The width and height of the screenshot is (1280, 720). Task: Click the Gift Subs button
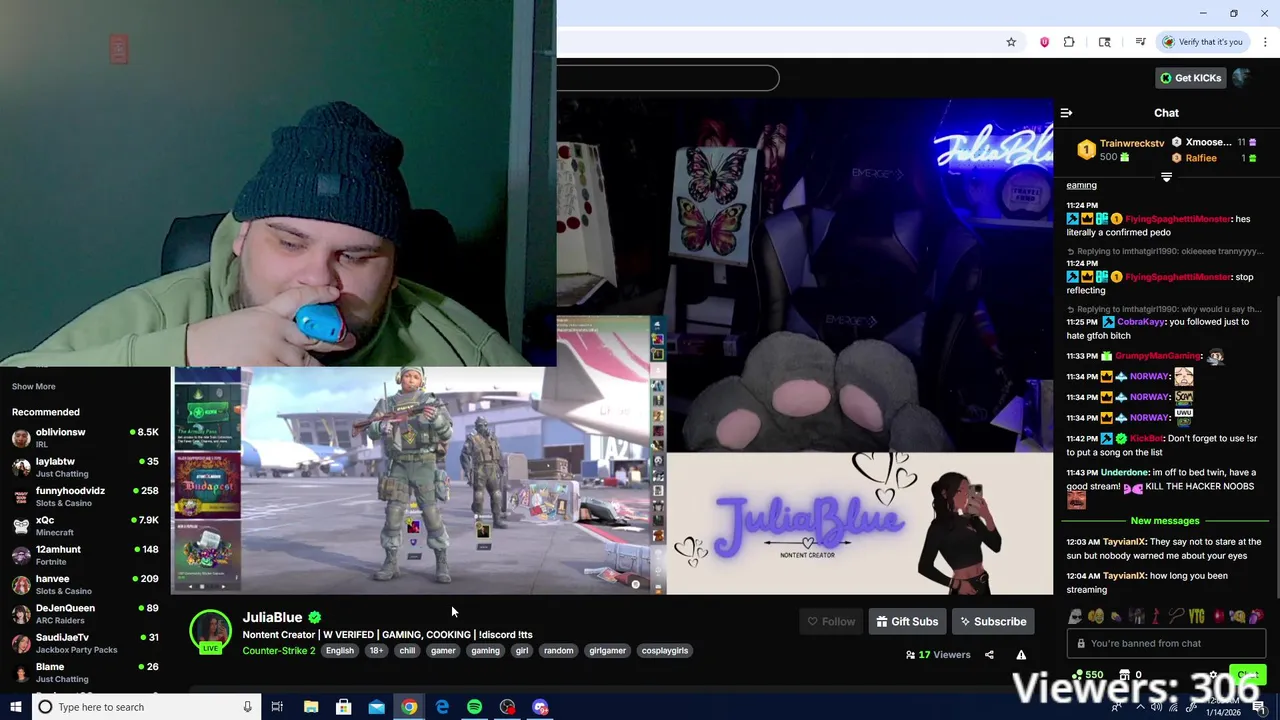click(907, 622)
